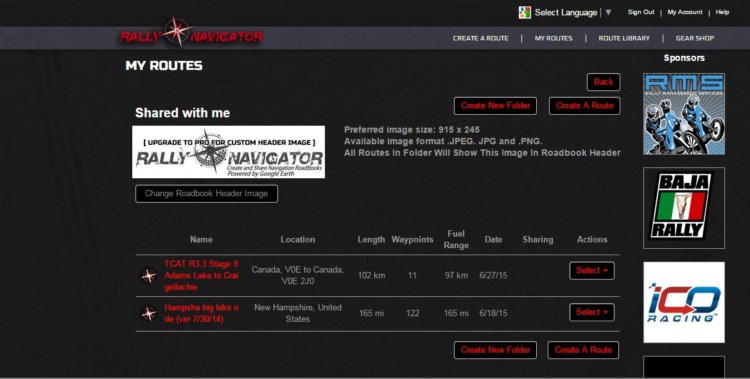Click bottom Create A Route button
750x379 pixels.
[584, 350]
